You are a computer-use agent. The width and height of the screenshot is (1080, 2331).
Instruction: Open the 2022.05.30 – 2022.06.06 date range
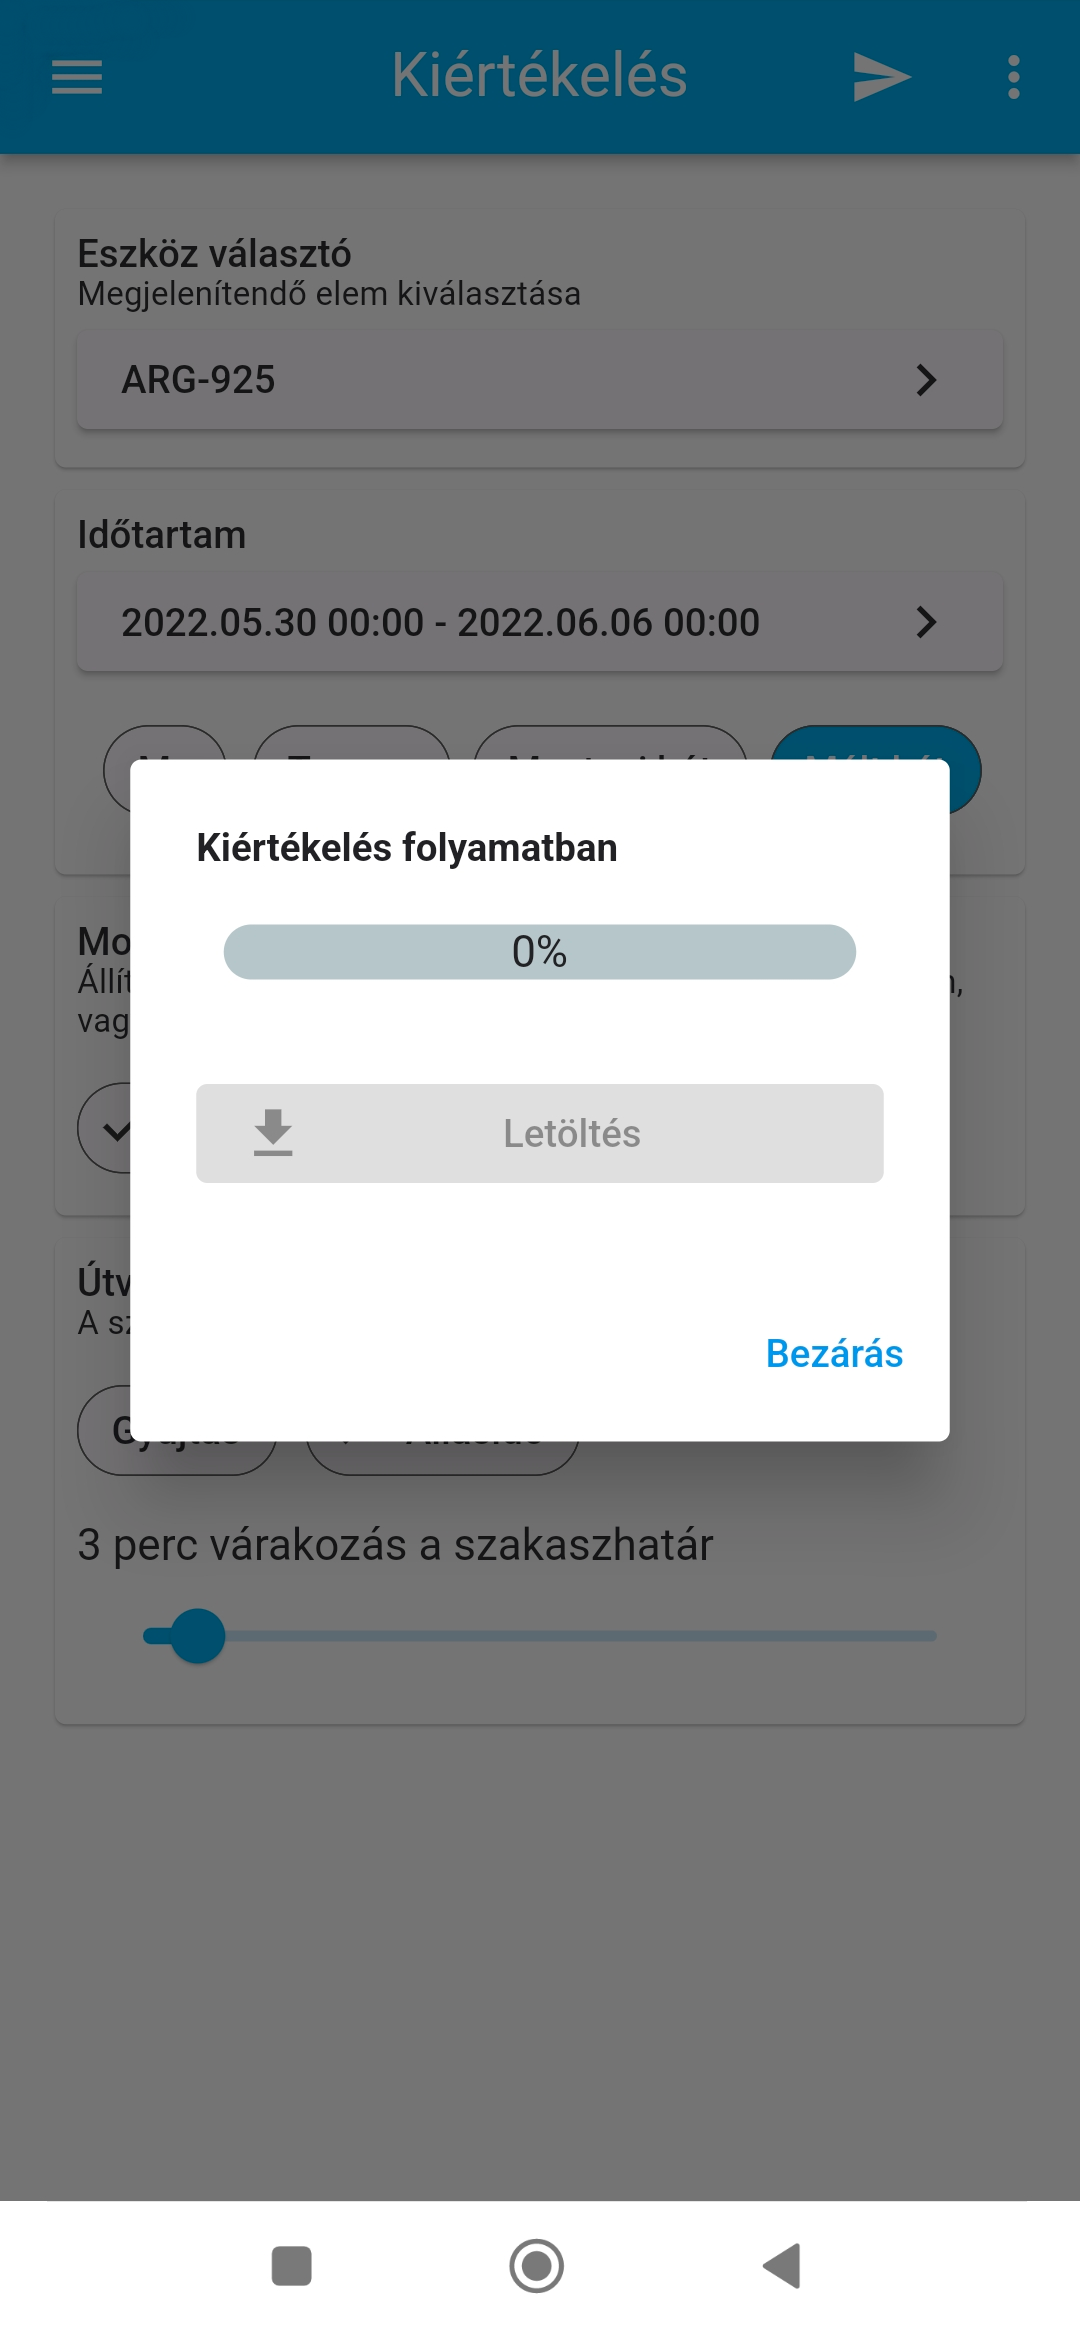tap(440, 622)
